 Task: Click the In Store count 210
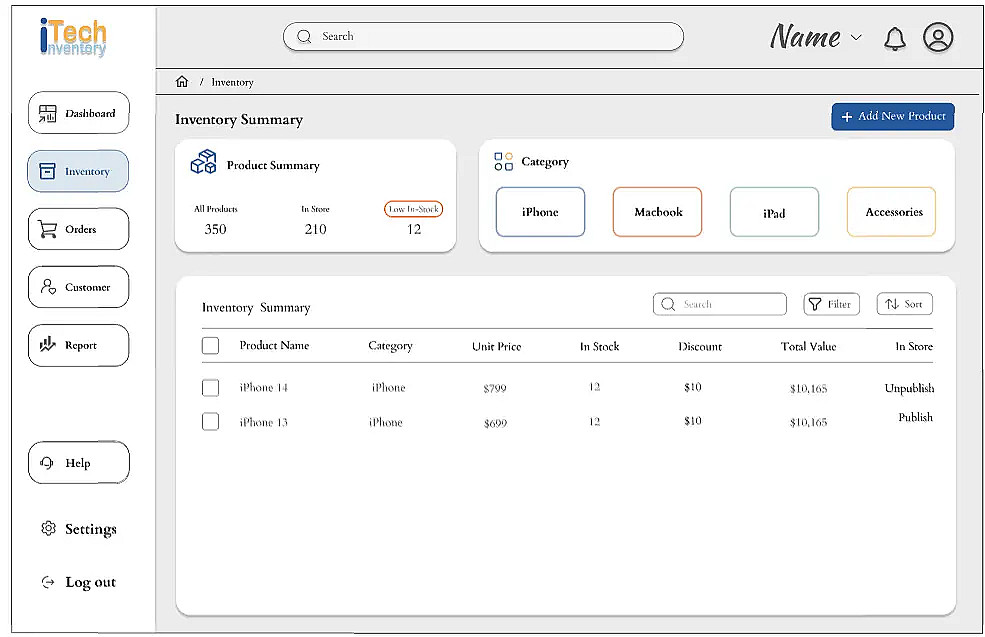pos(315,229)
